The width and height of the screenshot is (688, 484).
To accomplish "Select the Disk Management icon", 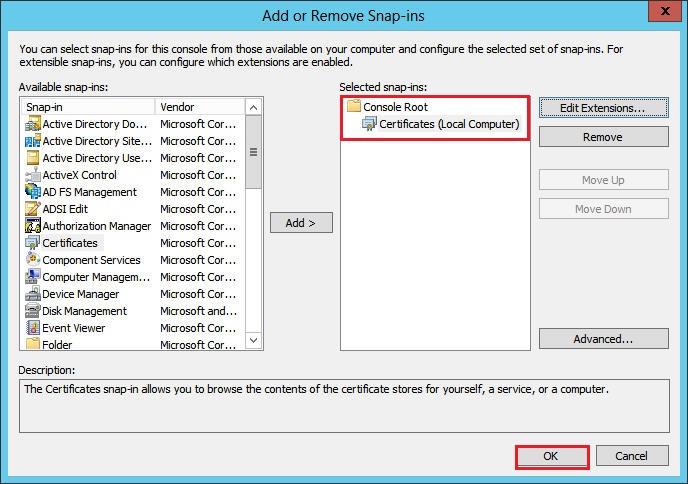I will click(x=33, y=311).
